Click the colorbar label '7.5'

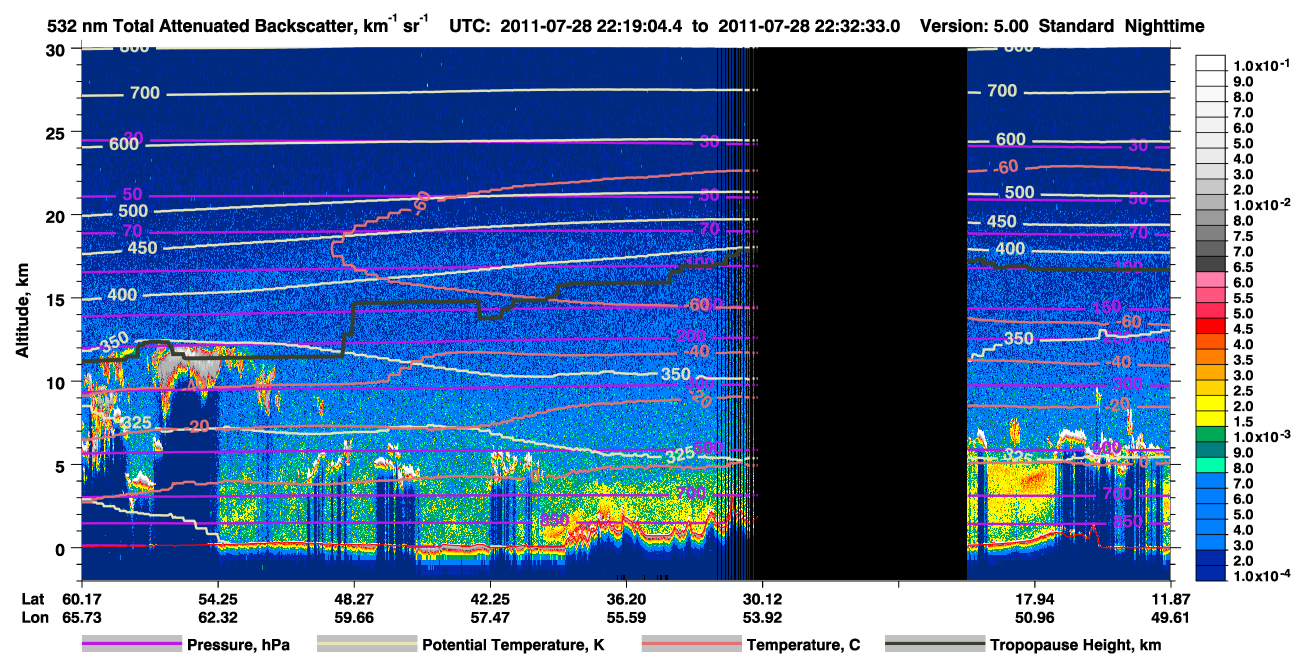tap(1244, 235)
